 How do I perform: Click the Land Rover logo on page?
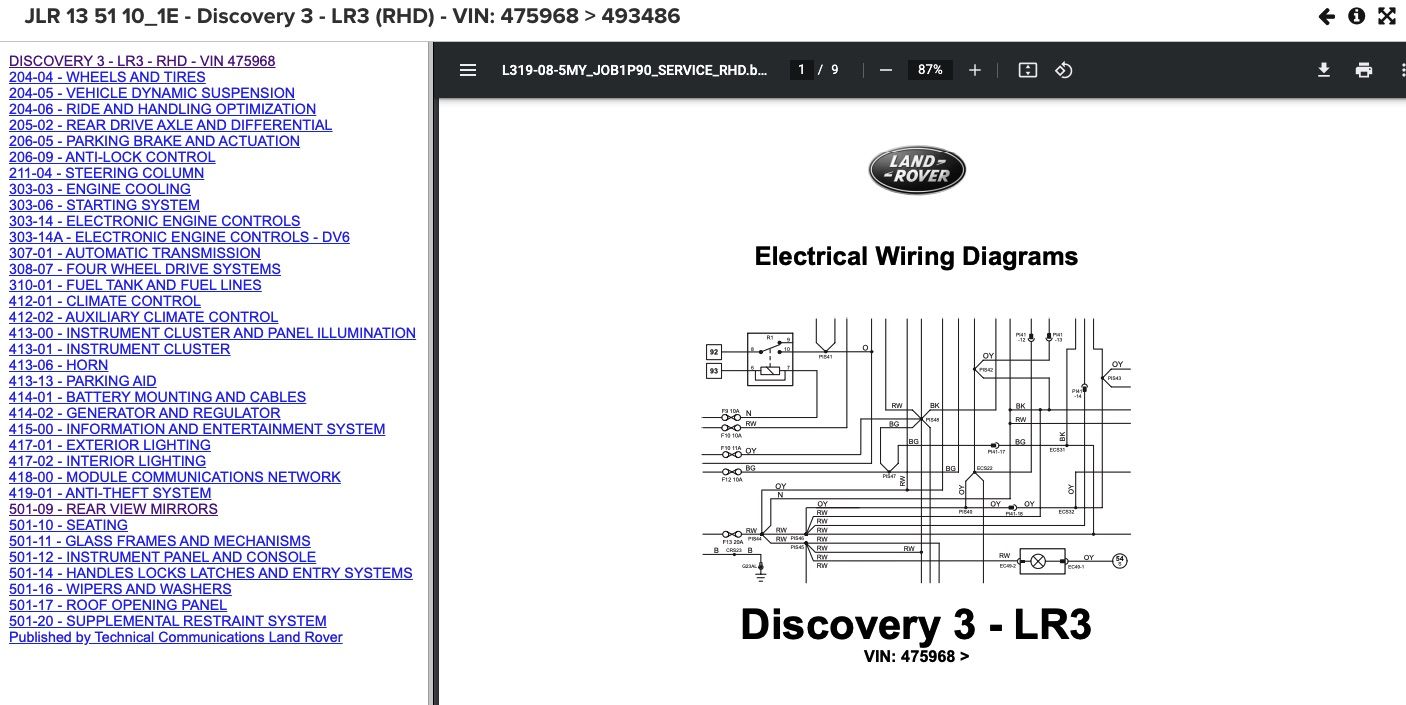pos(916,170)
